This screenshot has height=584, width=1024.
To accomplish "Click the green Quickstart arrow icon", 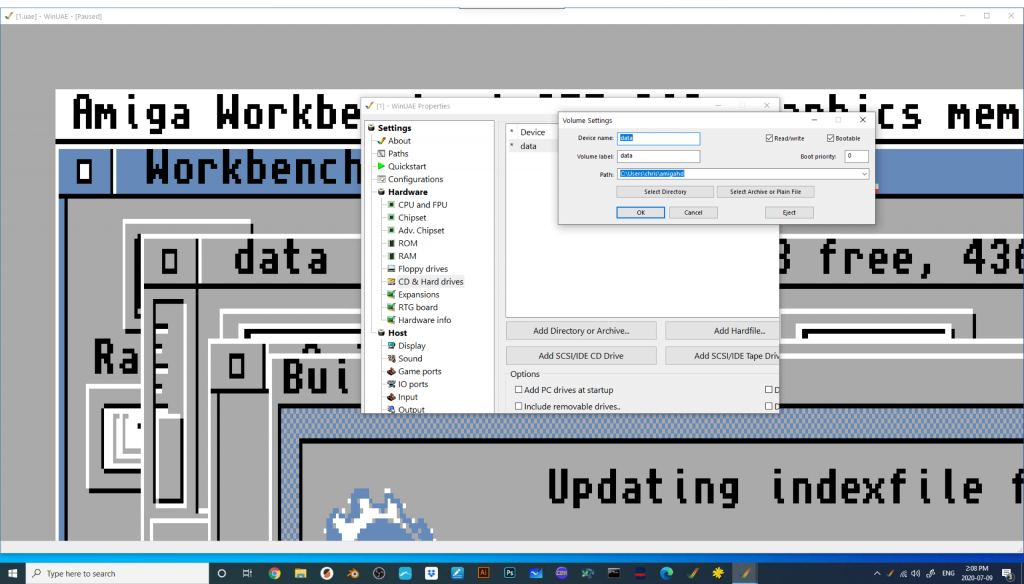I will point(381,166).
